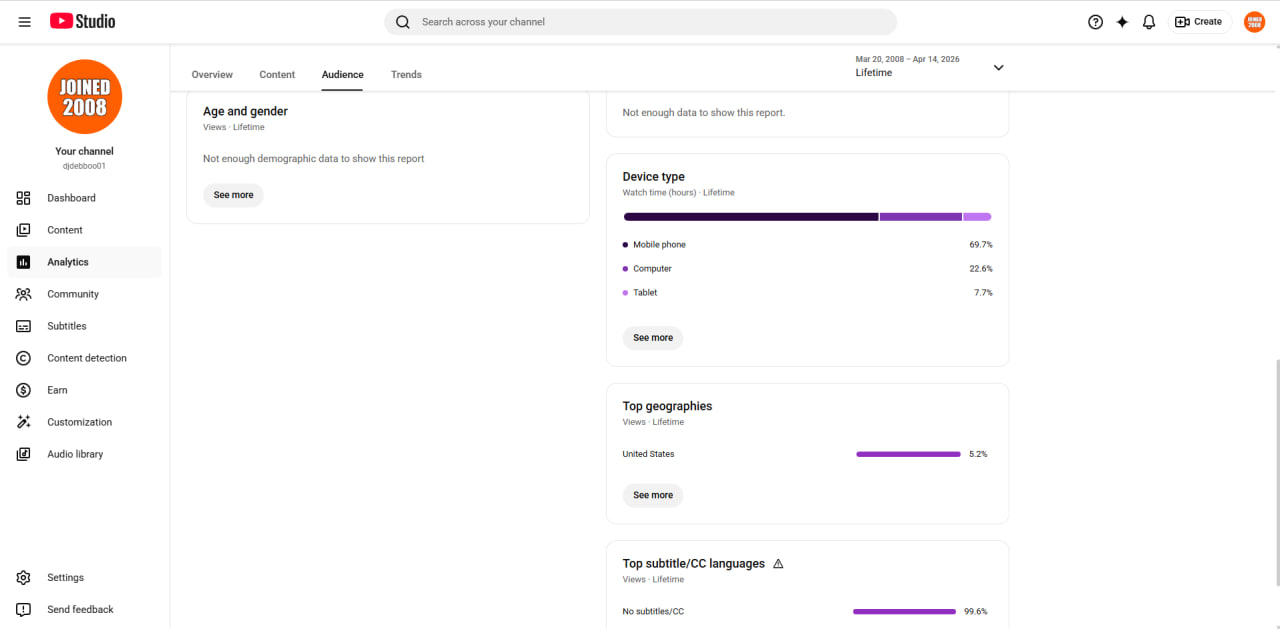Click the Customization magic wand icon

(24, 422)
